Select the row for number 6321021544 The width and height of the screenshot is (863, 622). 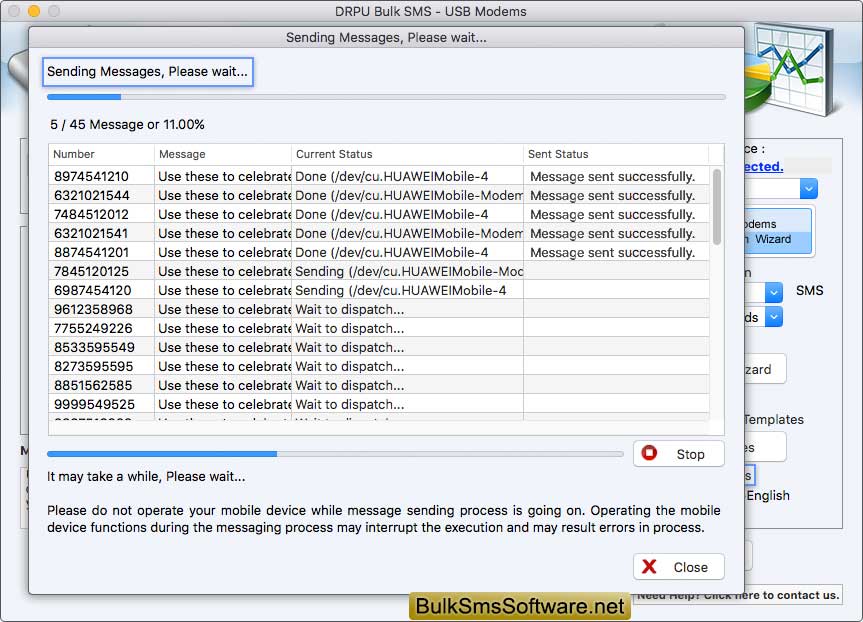(379, 195)
